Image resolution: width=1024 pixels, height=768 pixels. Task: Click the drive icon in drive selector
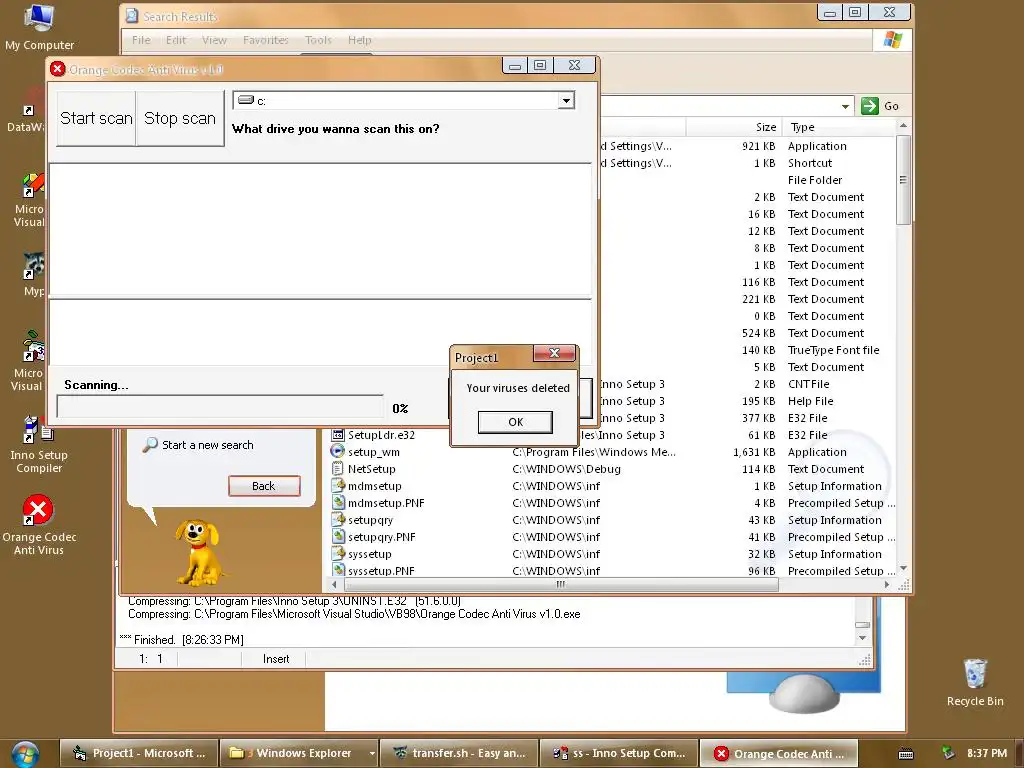coord(246,100)
